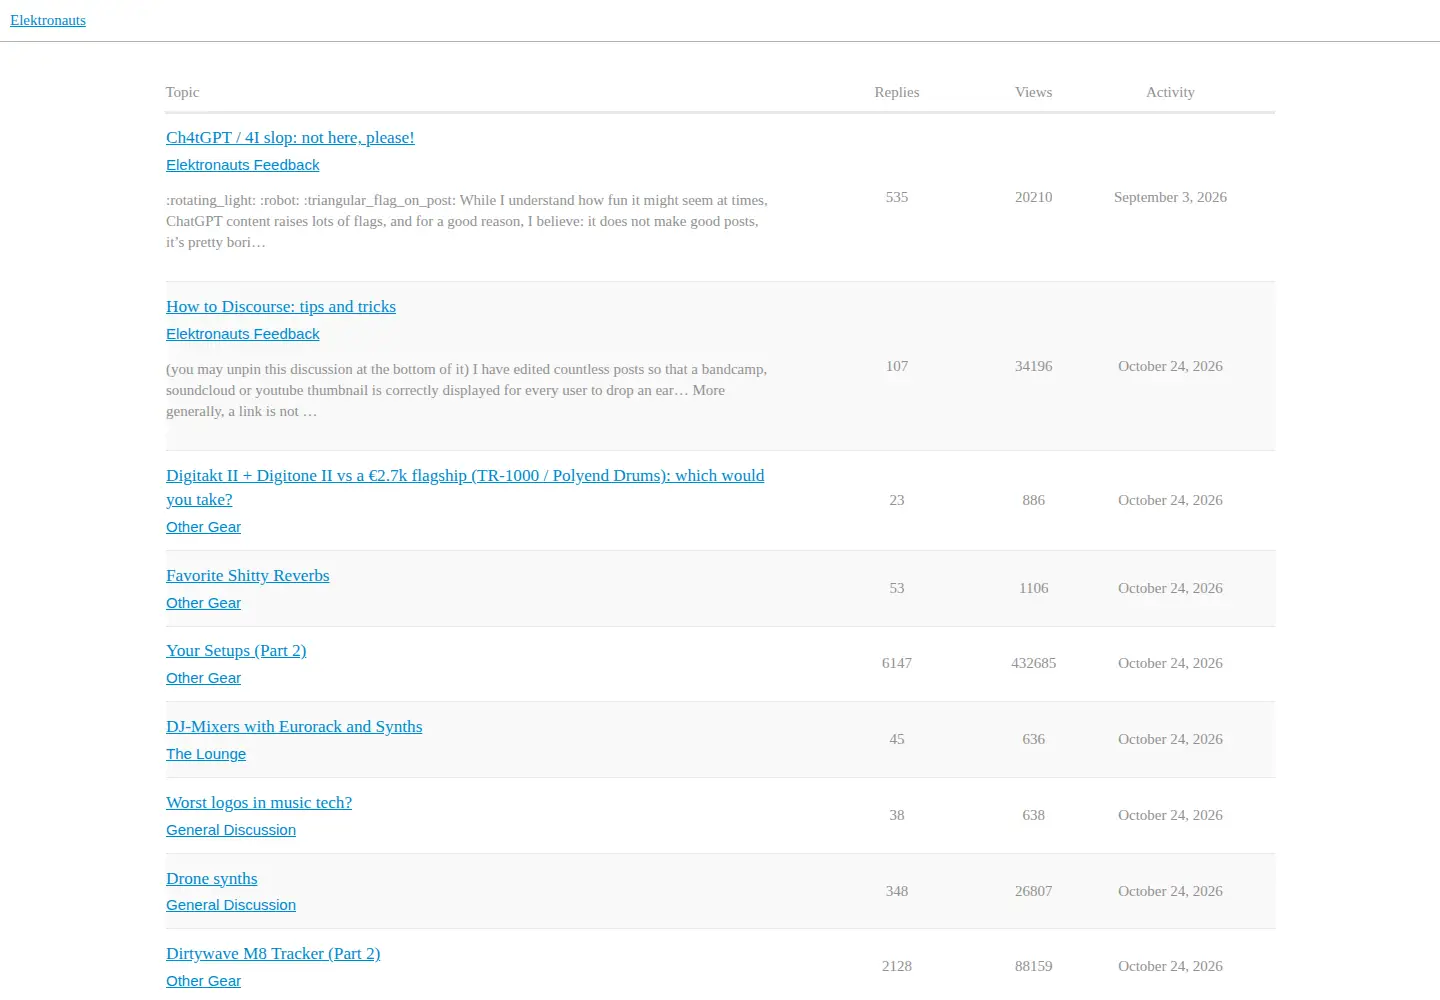Open the "How to Discourse: tips and tricks" topic
This screenshot has width=1440, height=1000.
point(281,307)
